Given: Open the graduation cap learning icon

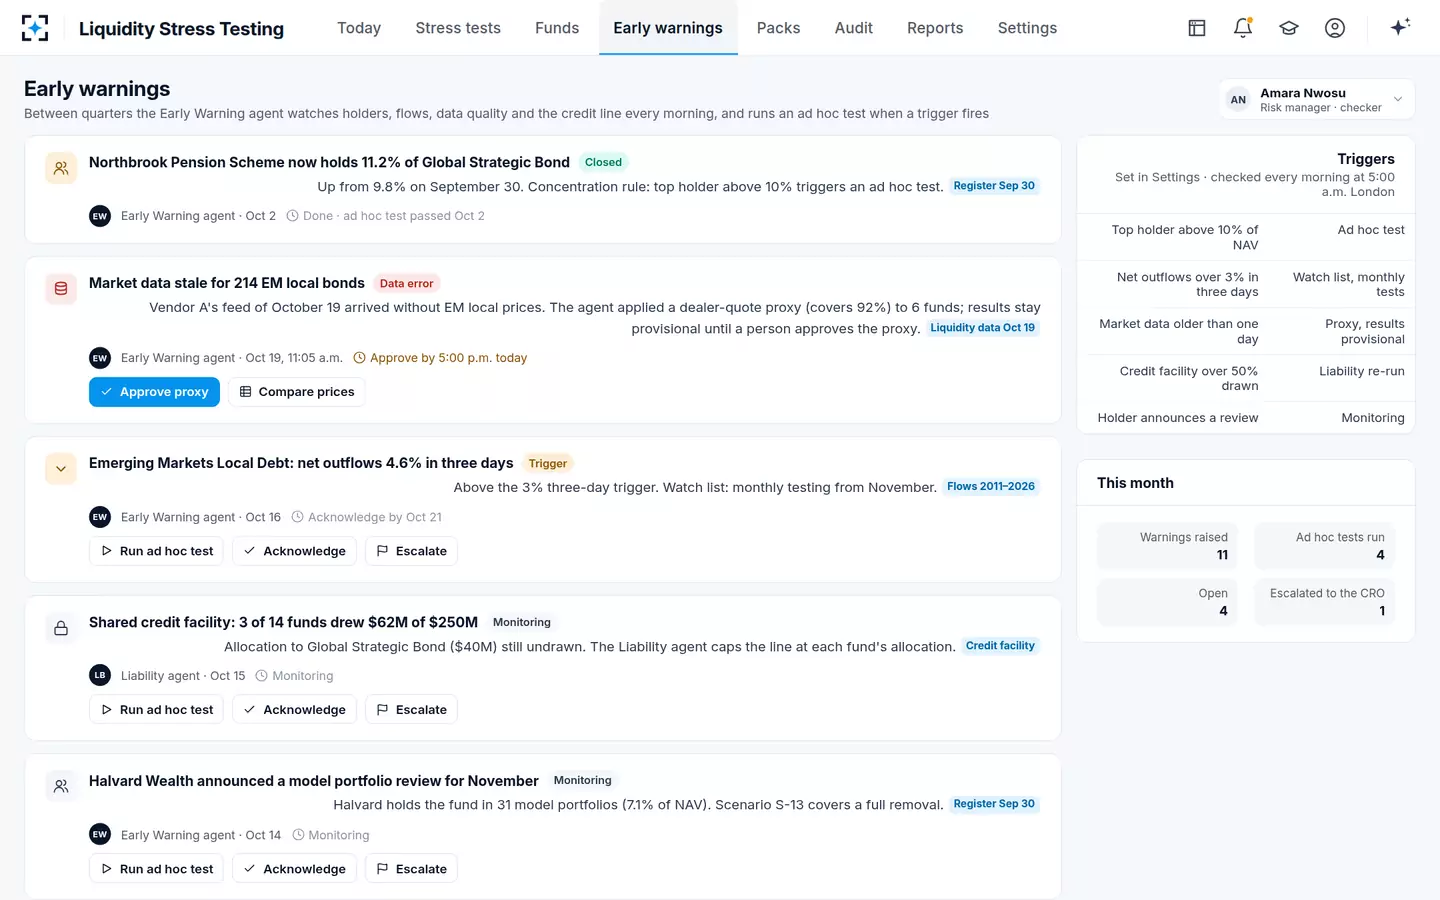Looking at the screenshot, I should (1289, 28).
